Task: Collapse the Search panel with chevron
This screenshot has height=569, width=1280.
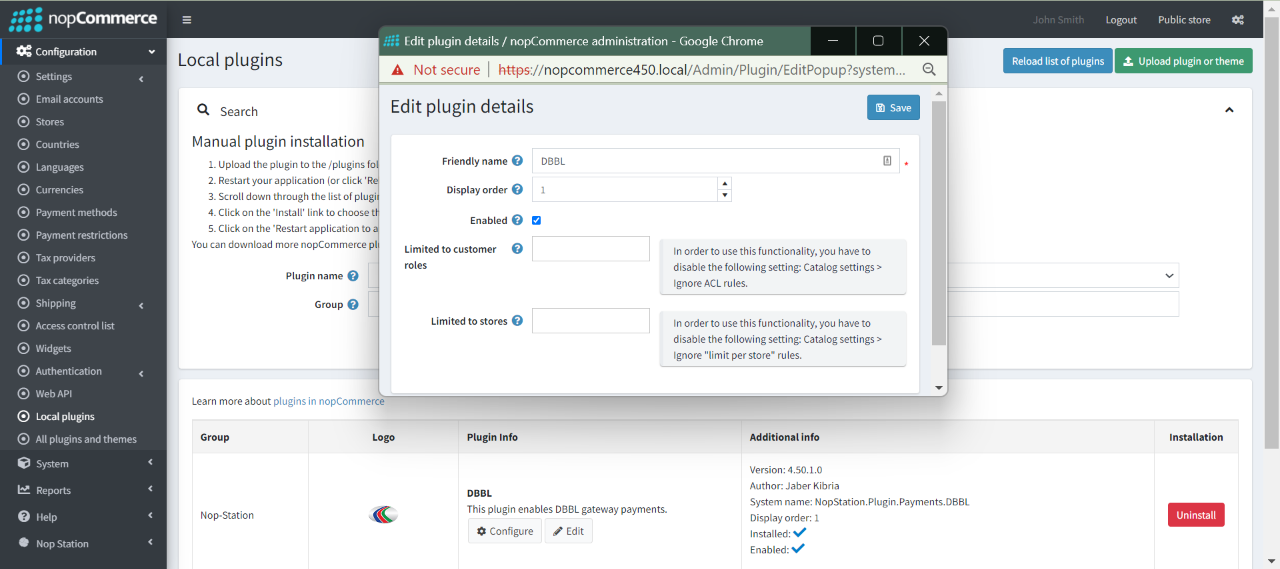Action: coord(1229,110)
